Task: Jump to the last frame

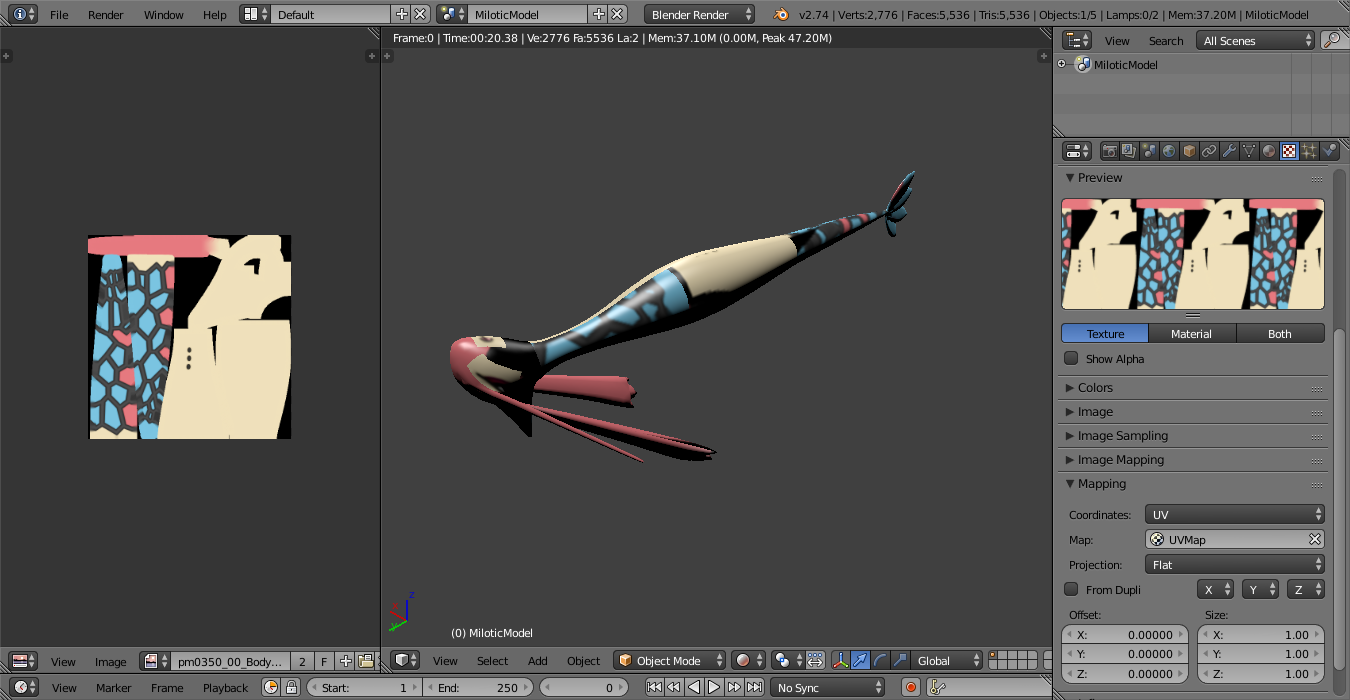Action: pyautogui.click(x=754, y=687)
